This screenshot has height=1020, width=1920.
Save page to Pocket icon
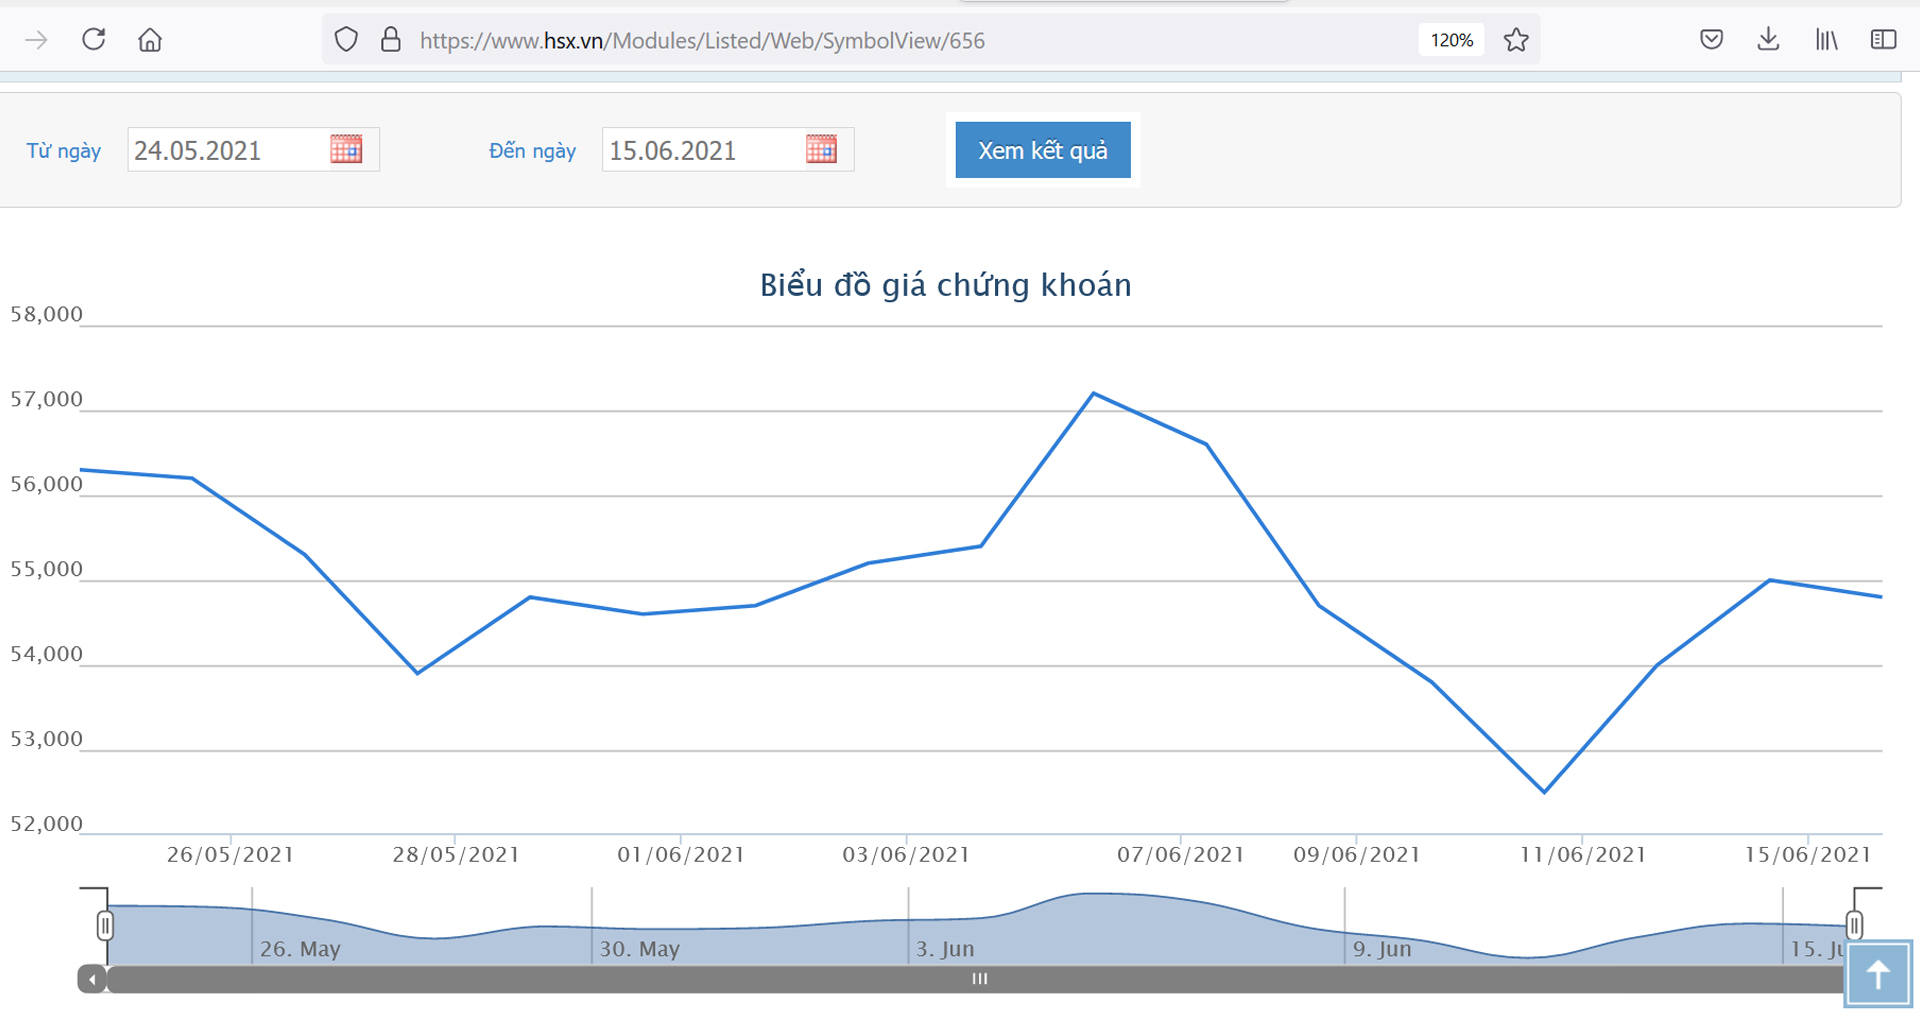(1711, 40)
